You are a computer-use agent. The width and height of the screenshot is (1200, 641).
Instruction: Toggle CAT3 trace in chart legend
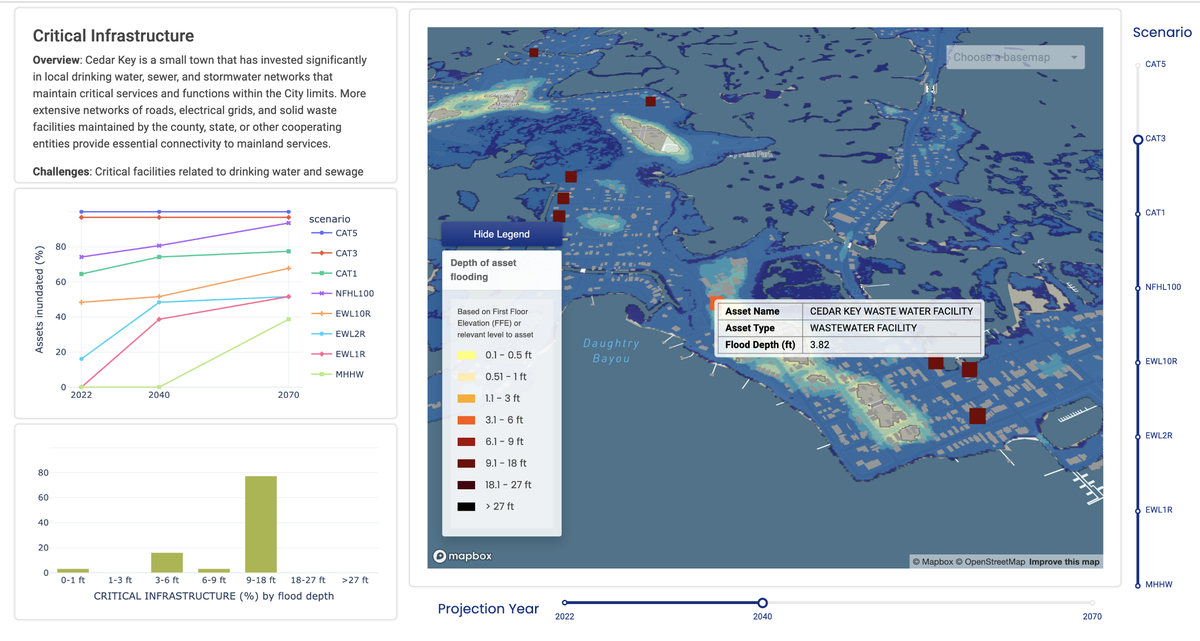click(x=334, y=253)
